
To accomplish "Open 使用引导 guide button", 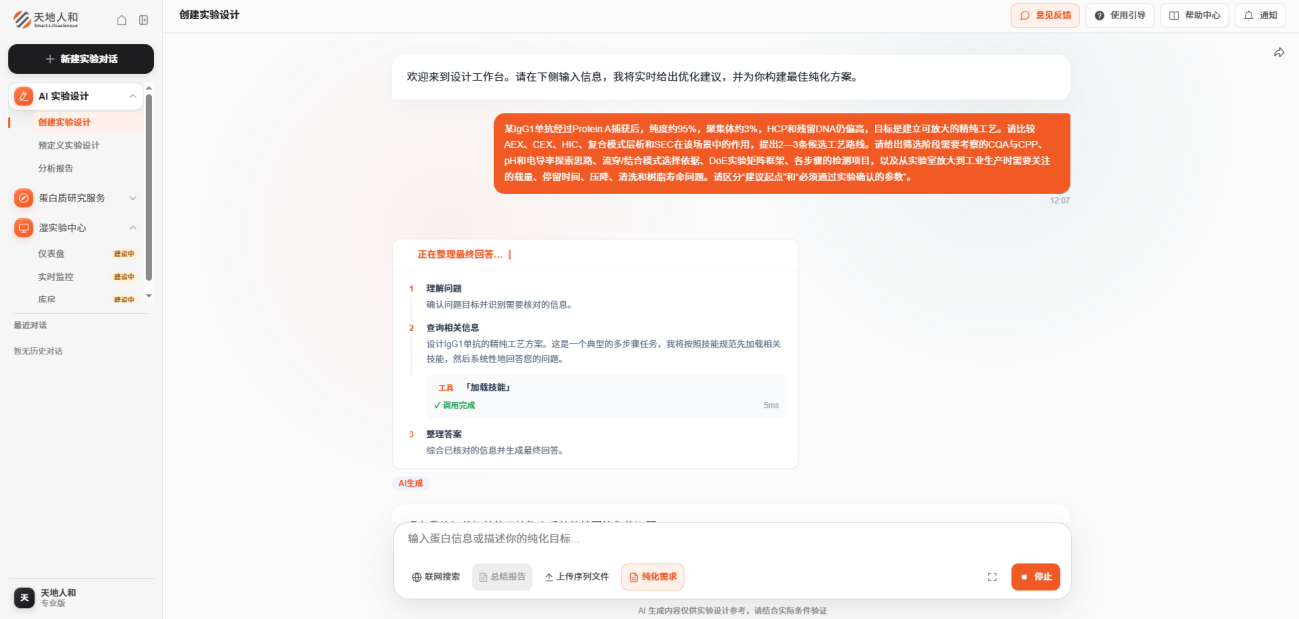I will pyautogui.click(x=1120, y=16).
